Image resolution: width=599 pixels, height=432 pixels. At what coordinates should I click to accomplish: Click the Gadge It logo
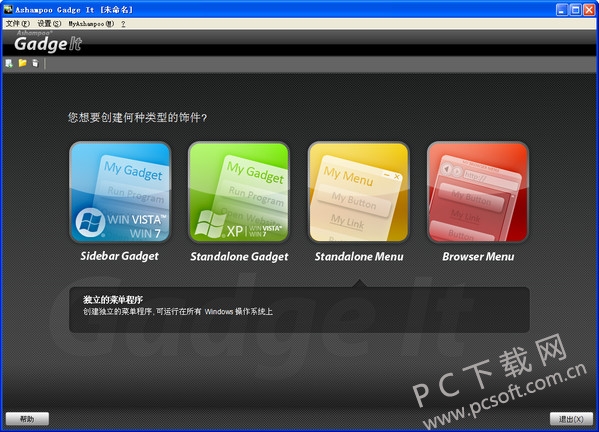48,42
